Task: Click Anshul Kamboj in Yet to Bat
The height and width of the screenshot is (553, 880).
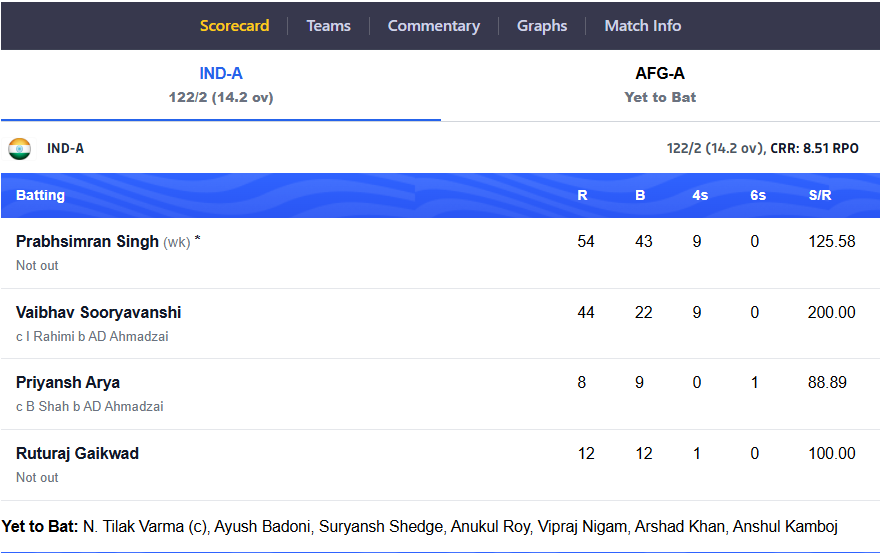Action: (x=785, y=527)
